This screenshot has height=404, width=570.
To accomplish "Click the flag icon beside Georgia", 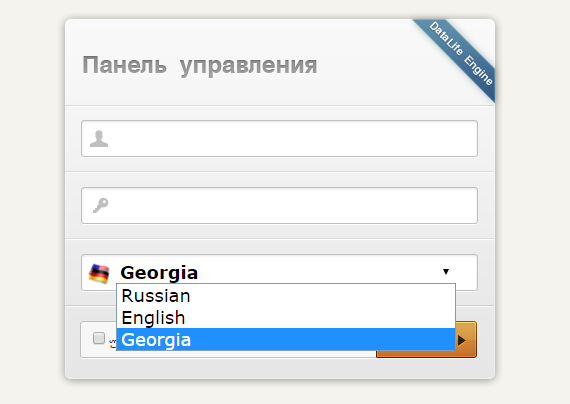I will [x=99, y=273].
